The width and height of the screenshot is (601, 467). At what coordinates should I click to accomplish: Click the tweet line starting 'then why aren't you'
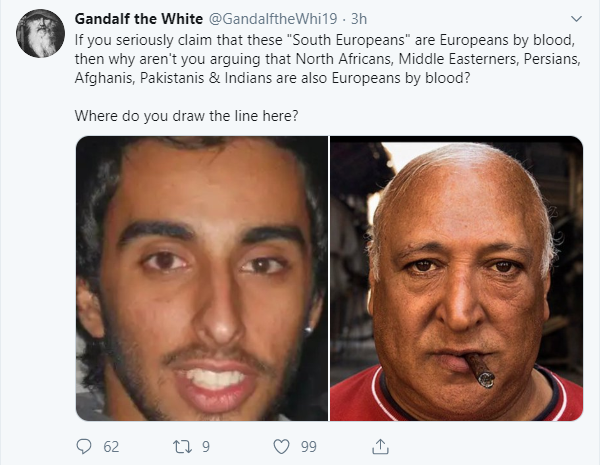click(x=328, y=59)
